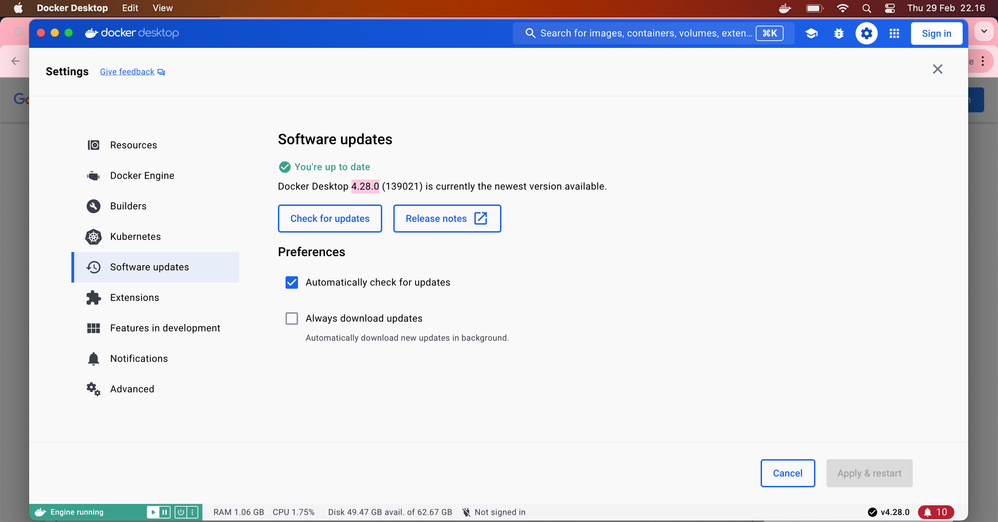Click the battery icon in menu bar
Image resolution: width=998 pixels, height=522 pixels.
tap(814, 8)
